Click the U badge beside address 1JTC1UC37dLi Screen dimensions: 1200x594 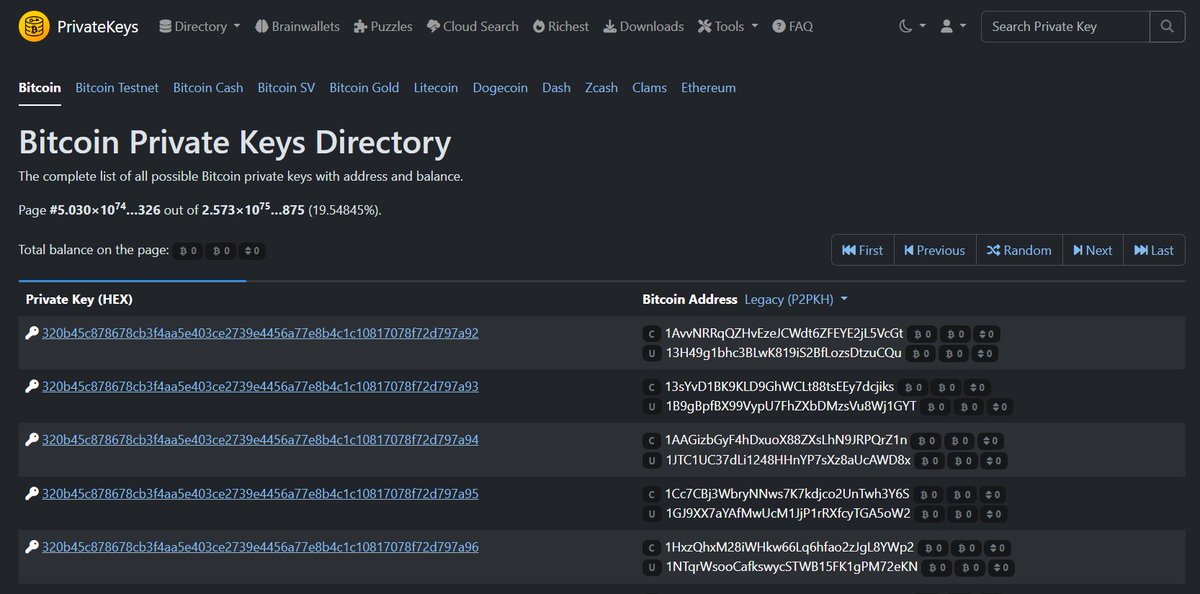click(652, 460)
